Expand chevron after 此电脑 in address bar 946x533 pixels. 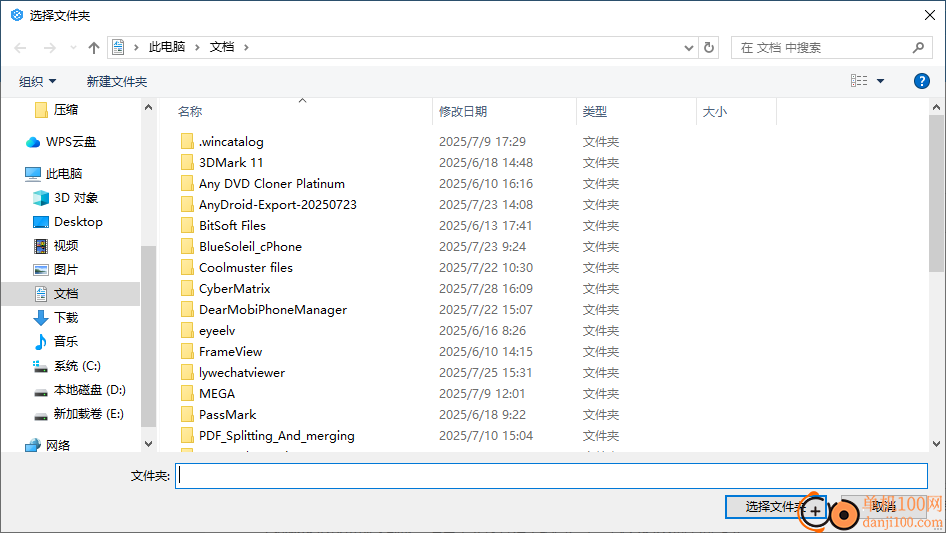click(x=197, y=47)
